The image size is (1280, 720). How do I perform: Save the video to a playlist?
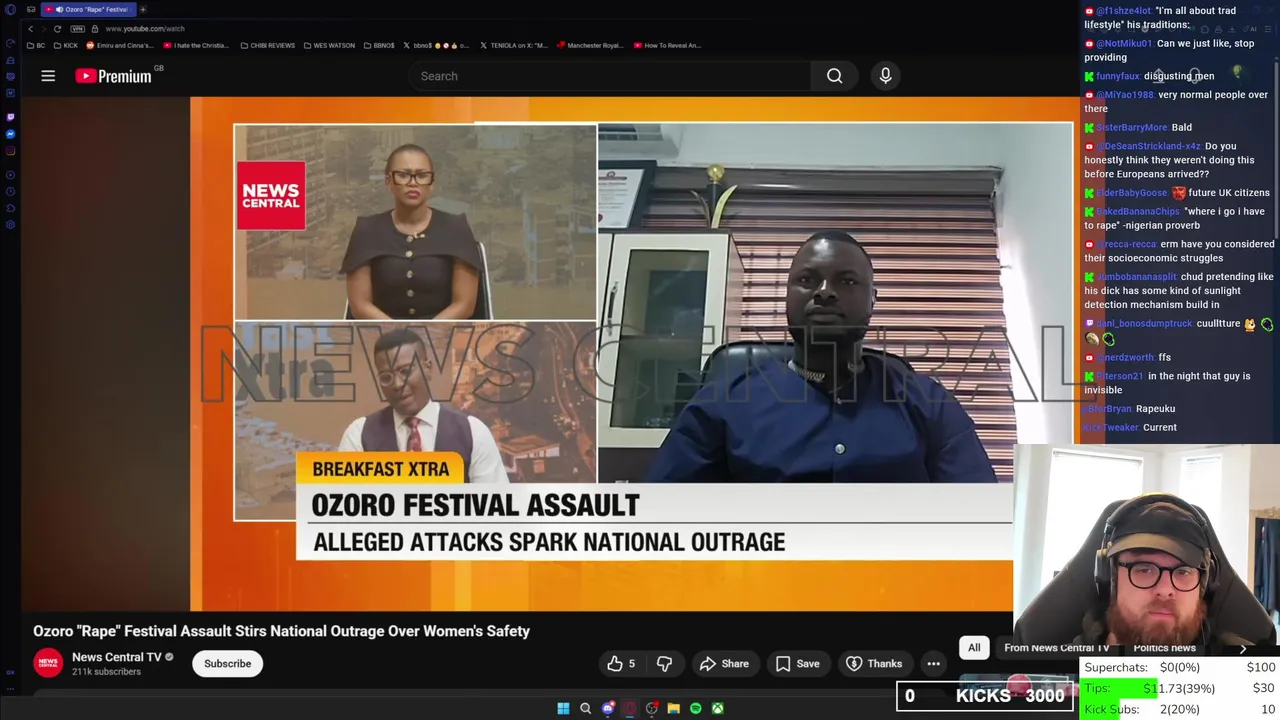tap(797, 664)
